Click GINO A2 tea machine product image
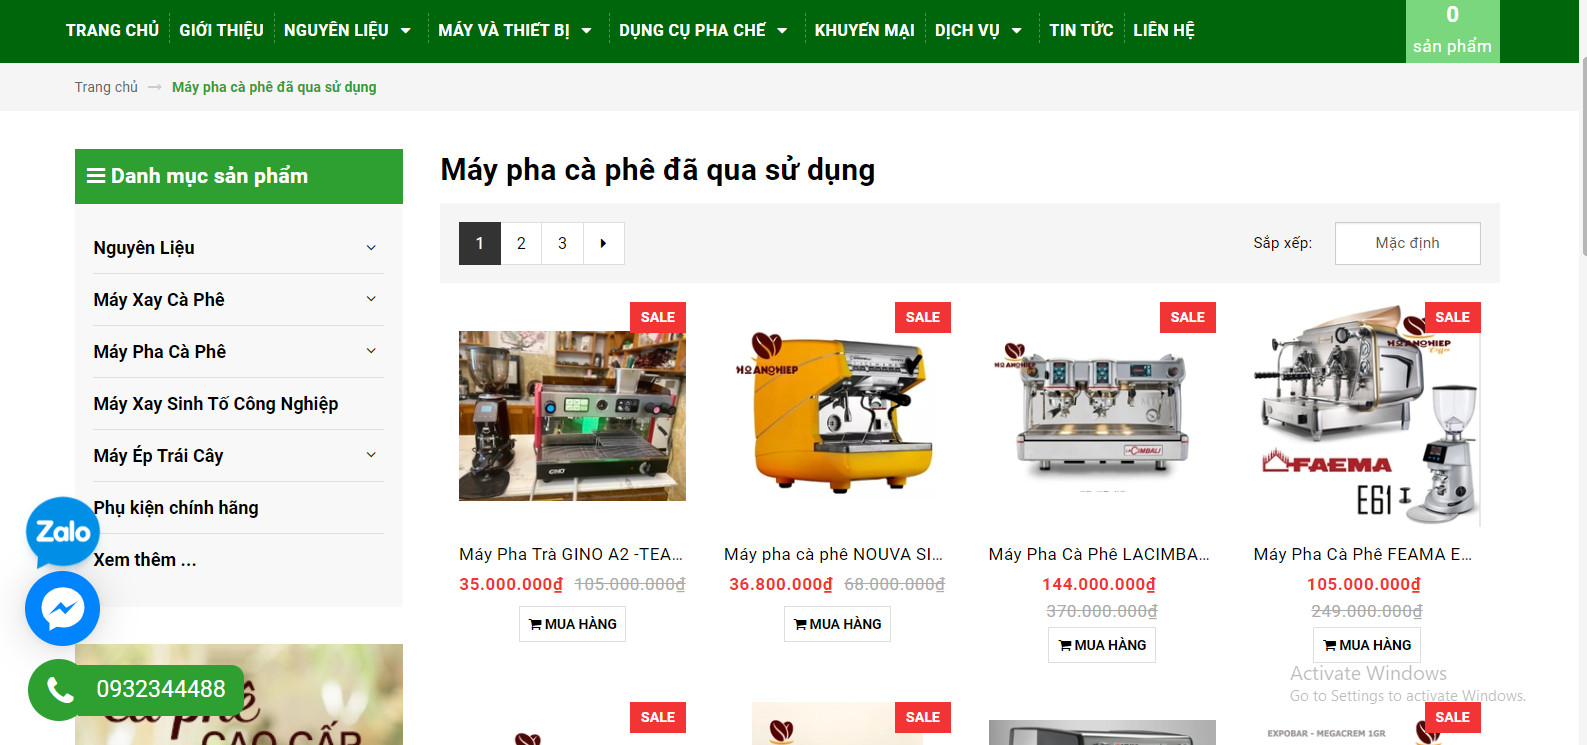1587x745 pixels. [572, 416]
